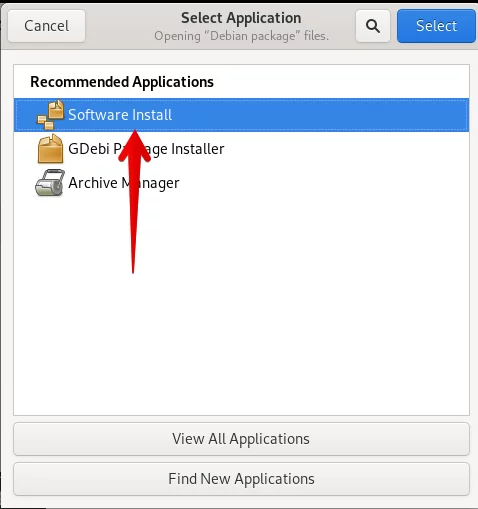Open the search magnifier in the header

373,26
